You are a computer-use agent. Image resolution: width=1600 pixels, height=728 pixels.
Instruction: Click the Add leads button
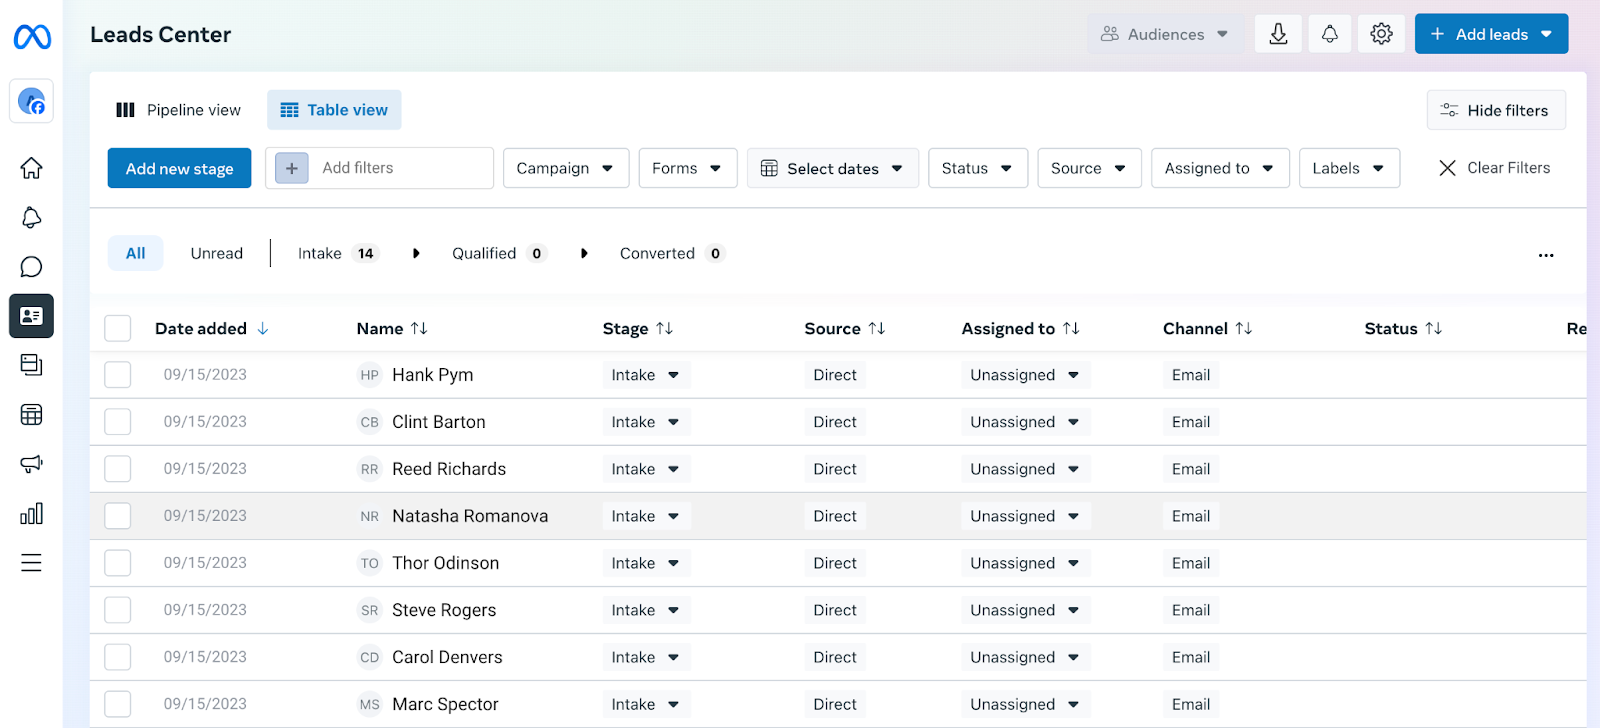click(1491, 34)
